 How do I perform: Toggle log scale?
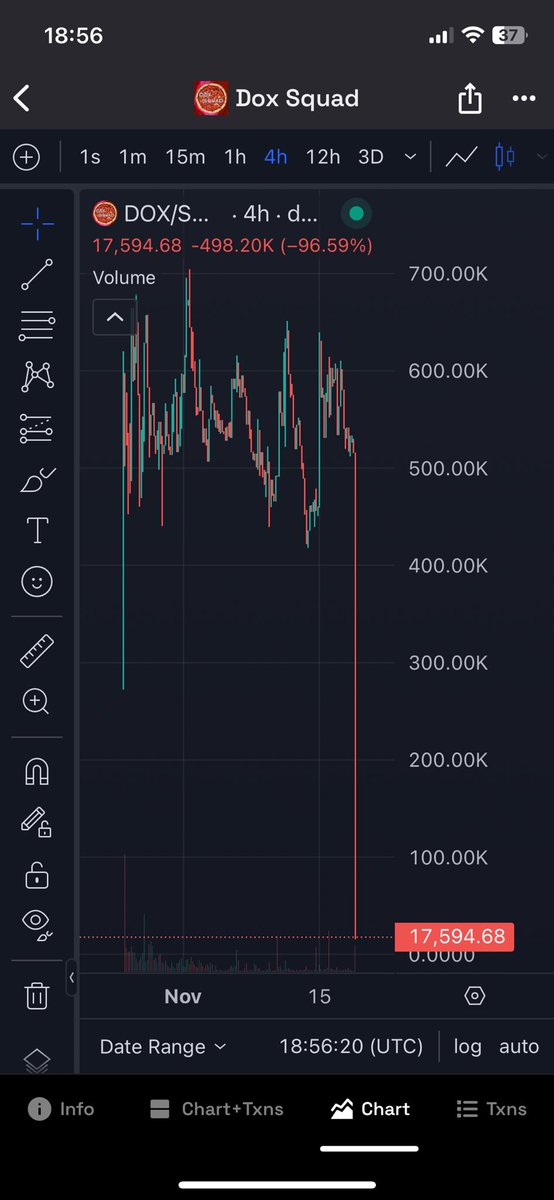pos(467,1047)
